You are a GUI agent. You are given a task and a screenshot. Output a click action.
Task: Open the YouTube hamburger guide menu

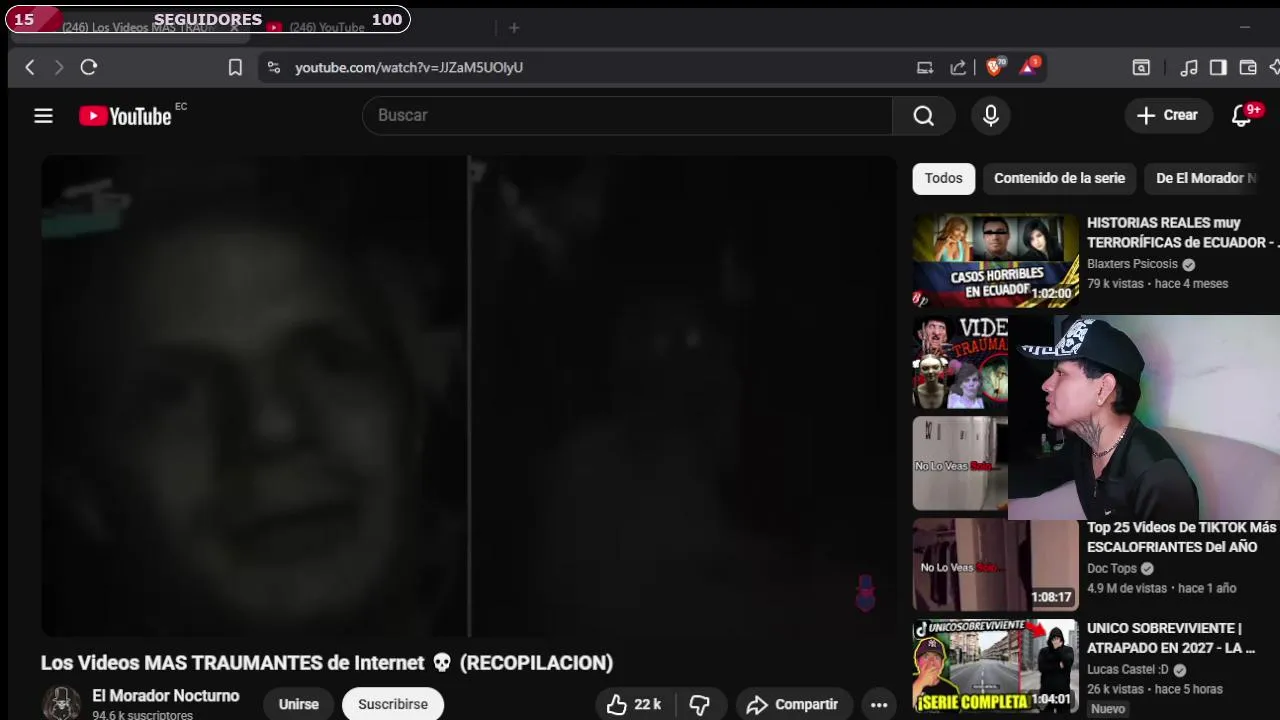coord(43,116)
